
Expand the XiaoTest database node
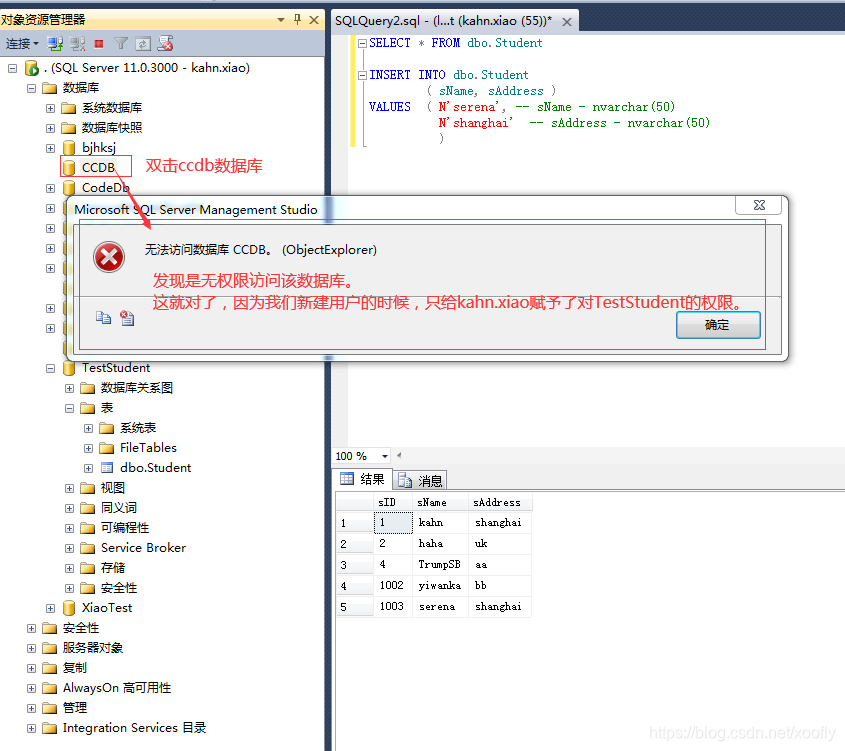point(50,608)
